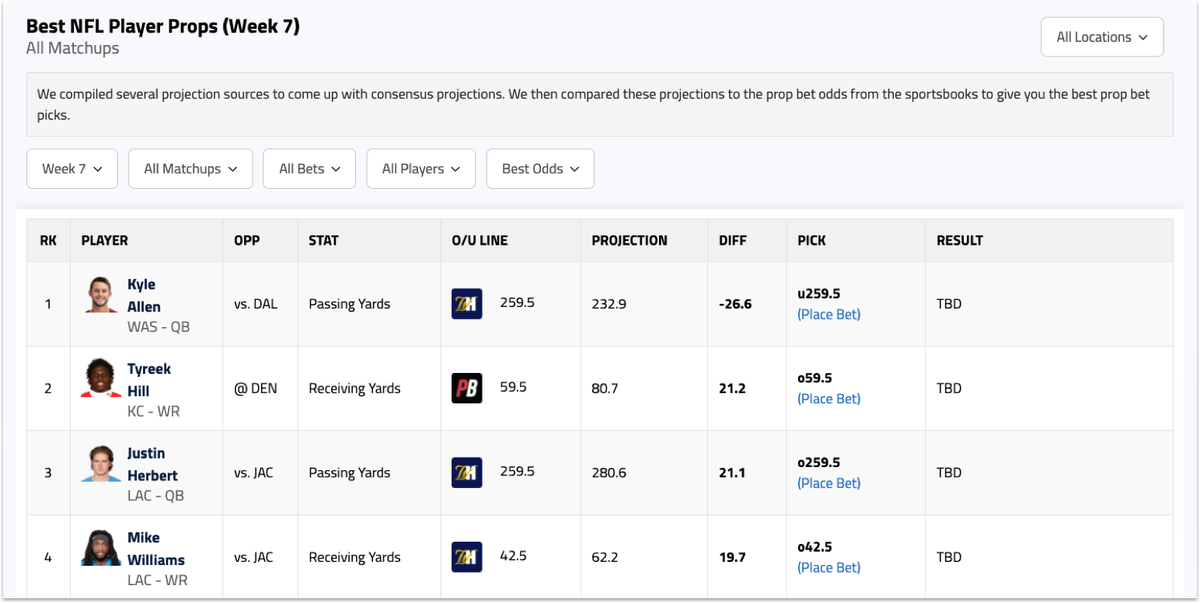Viewport: 1200px width, 603px height.
Task: Open the Week 7 dropdown
Action: click(72, 169)
